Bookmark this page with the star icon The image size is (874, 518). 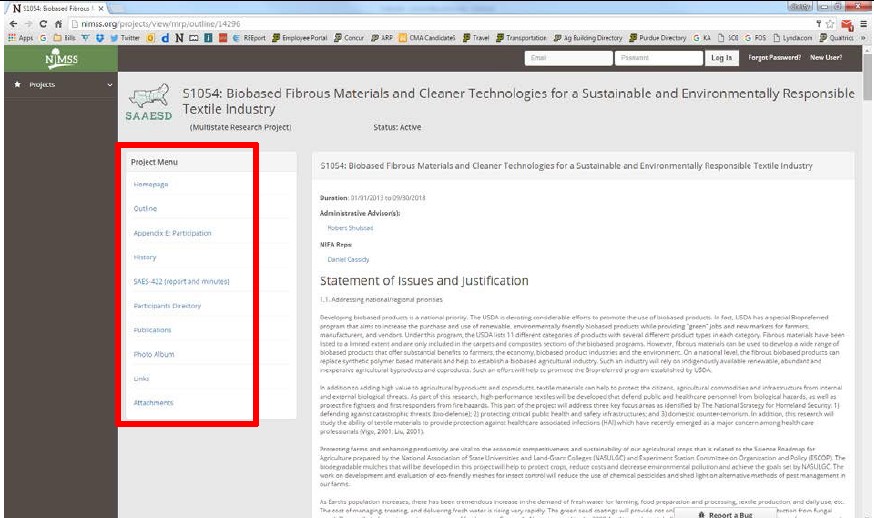[829, 23]
